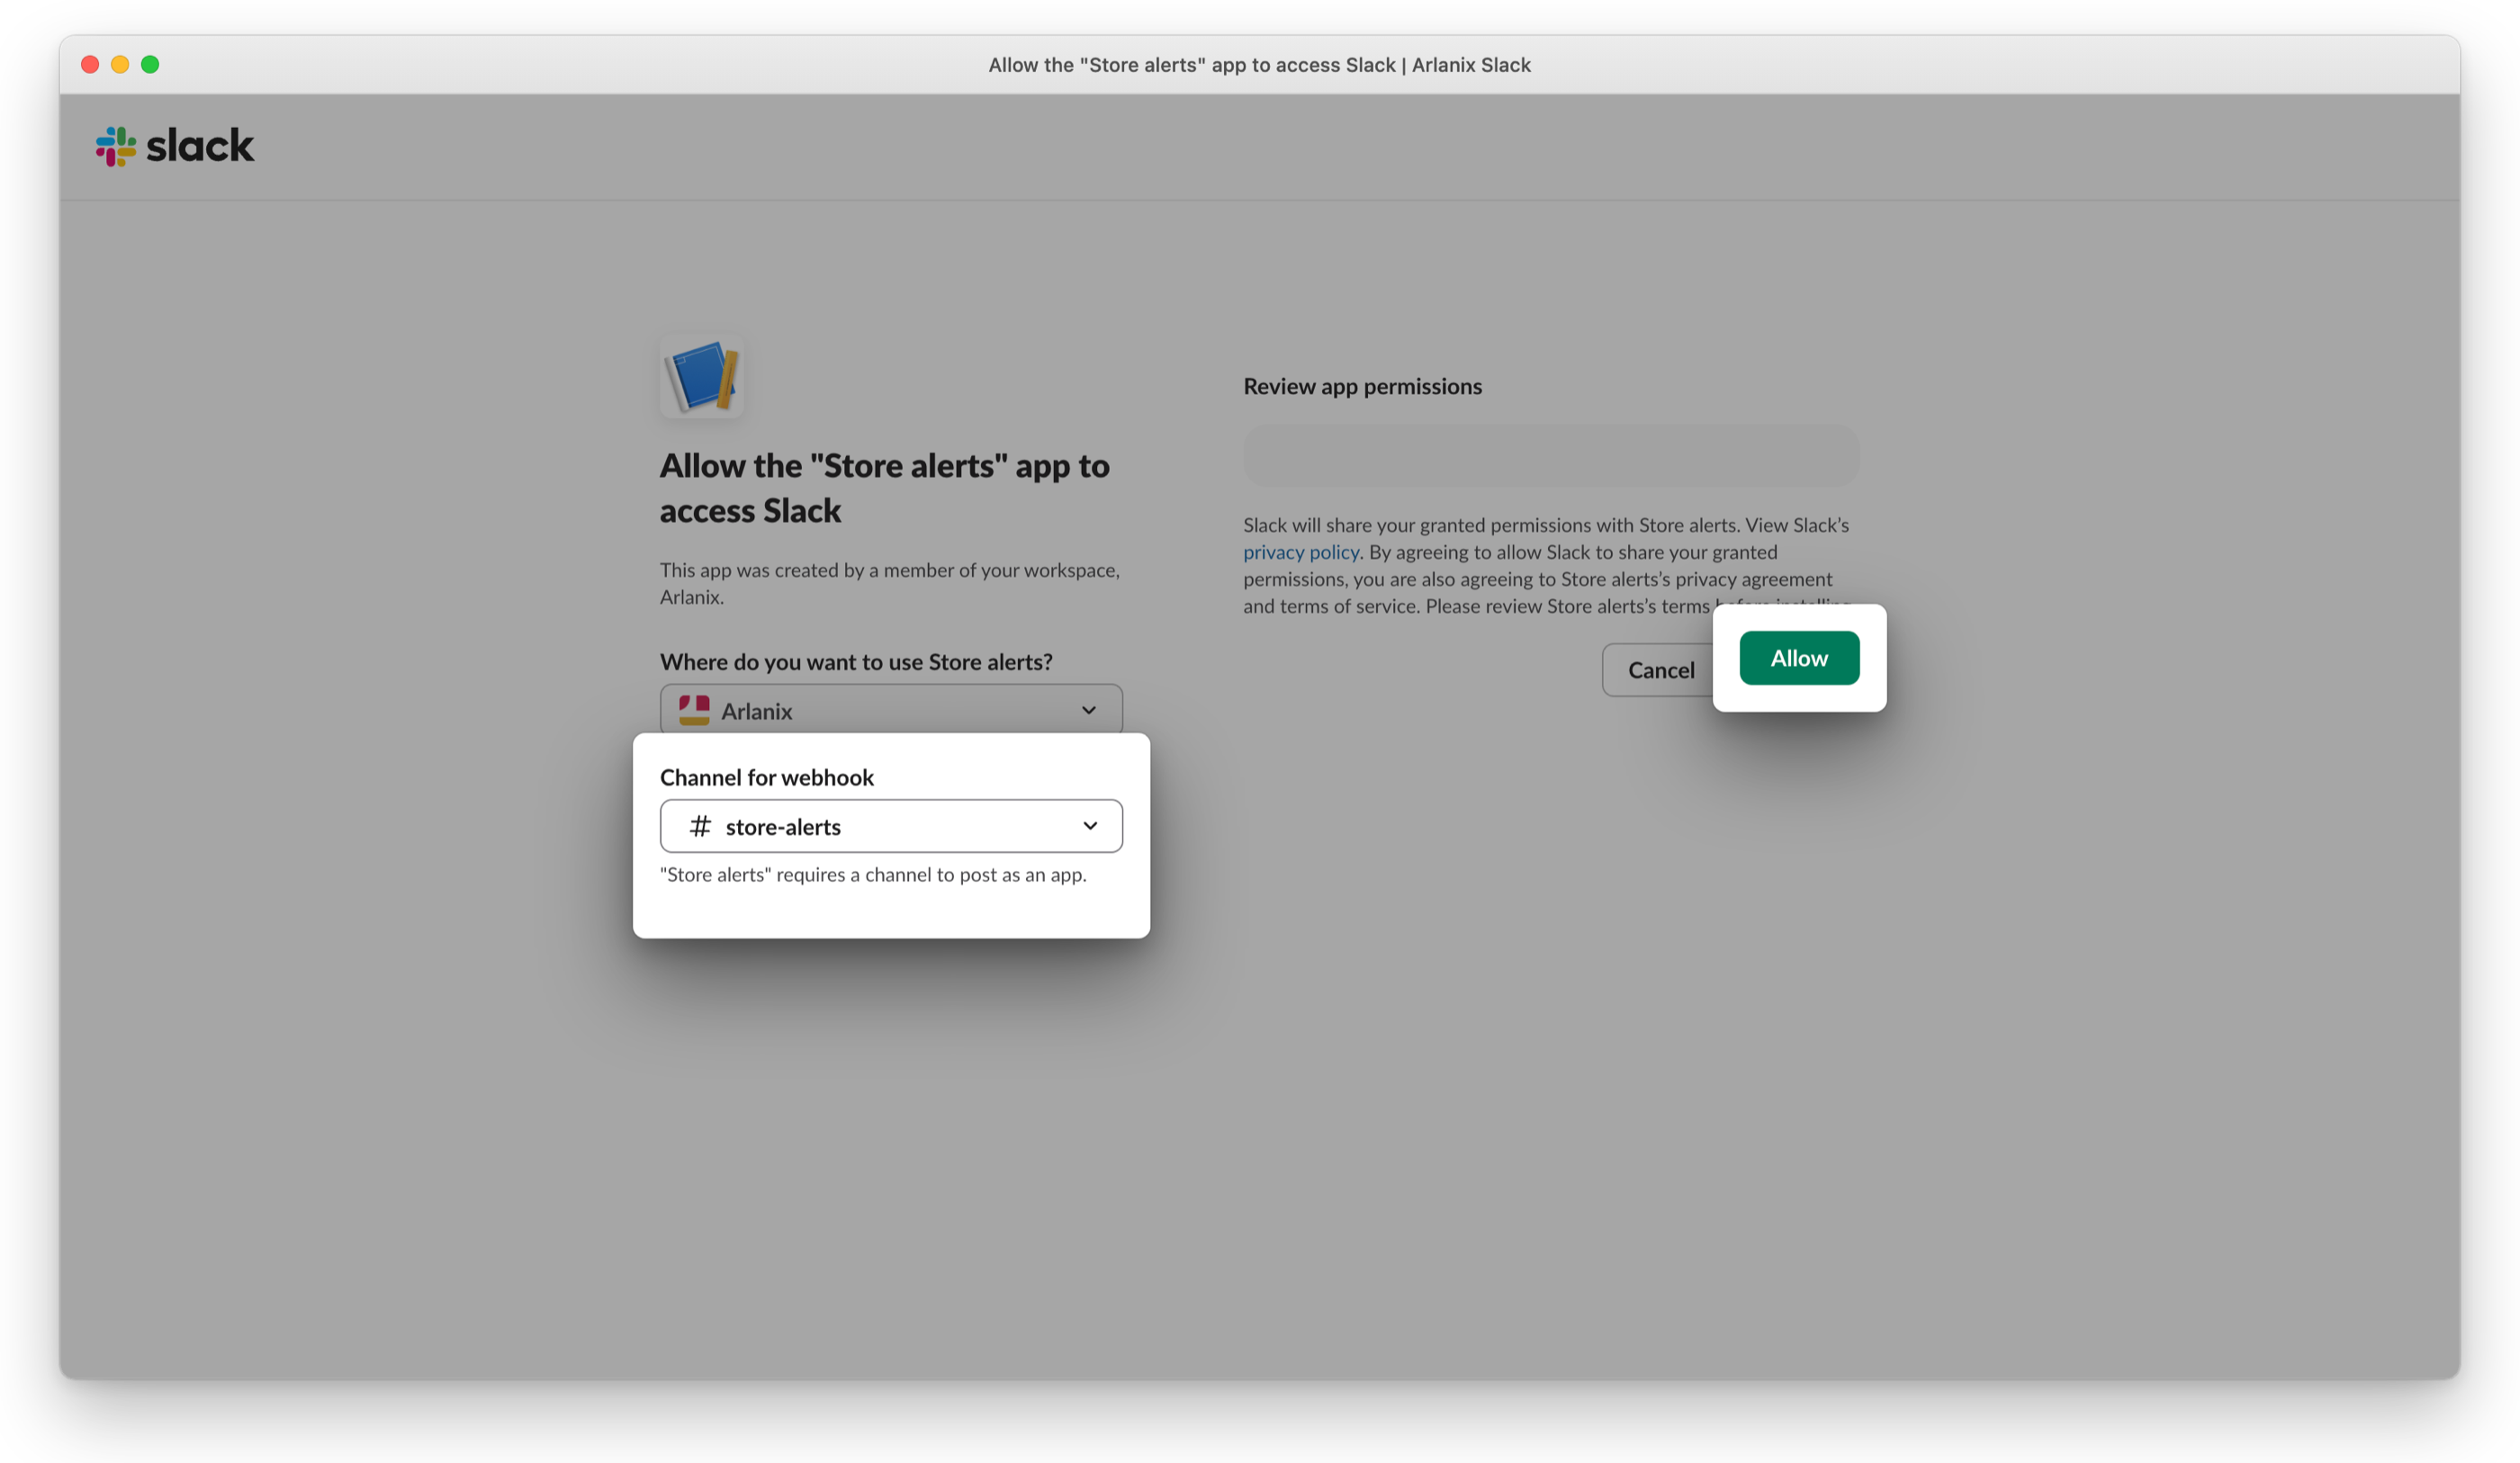Click the 'Allow the "Store alerts" app' heading
The height and width of the screenshot is (1463, 2520).
point(885,488)
